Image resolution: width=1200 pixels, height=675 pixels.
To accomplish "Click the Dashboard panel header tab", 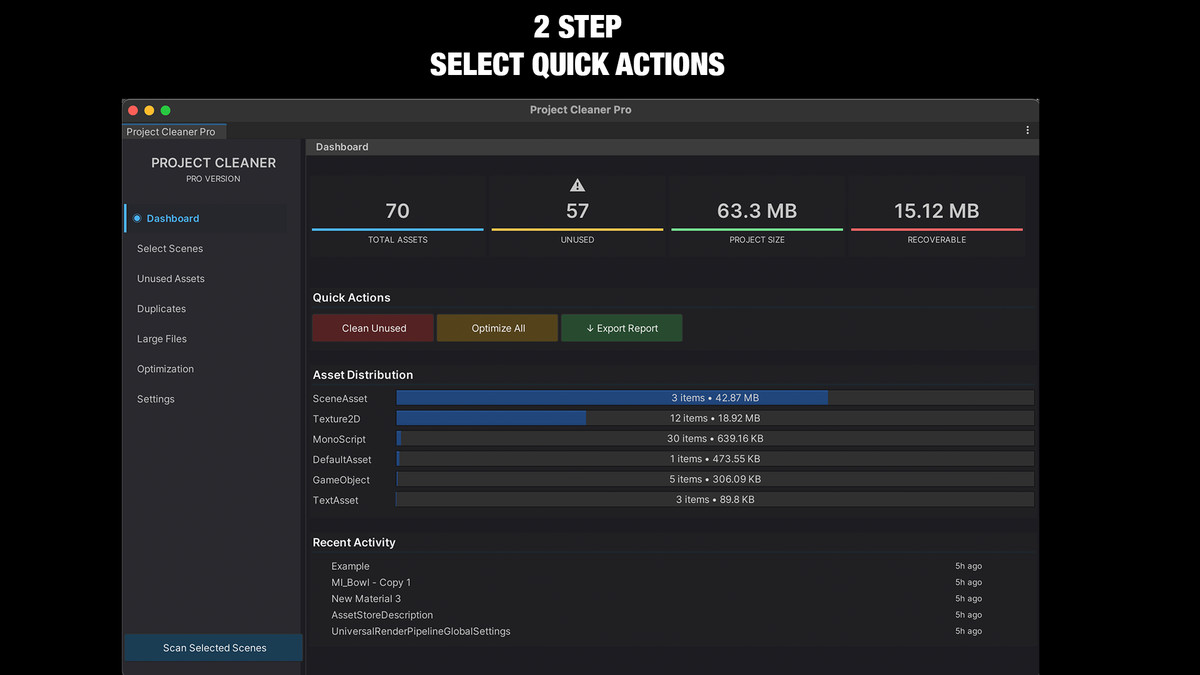I will click(x=342, y=146).
